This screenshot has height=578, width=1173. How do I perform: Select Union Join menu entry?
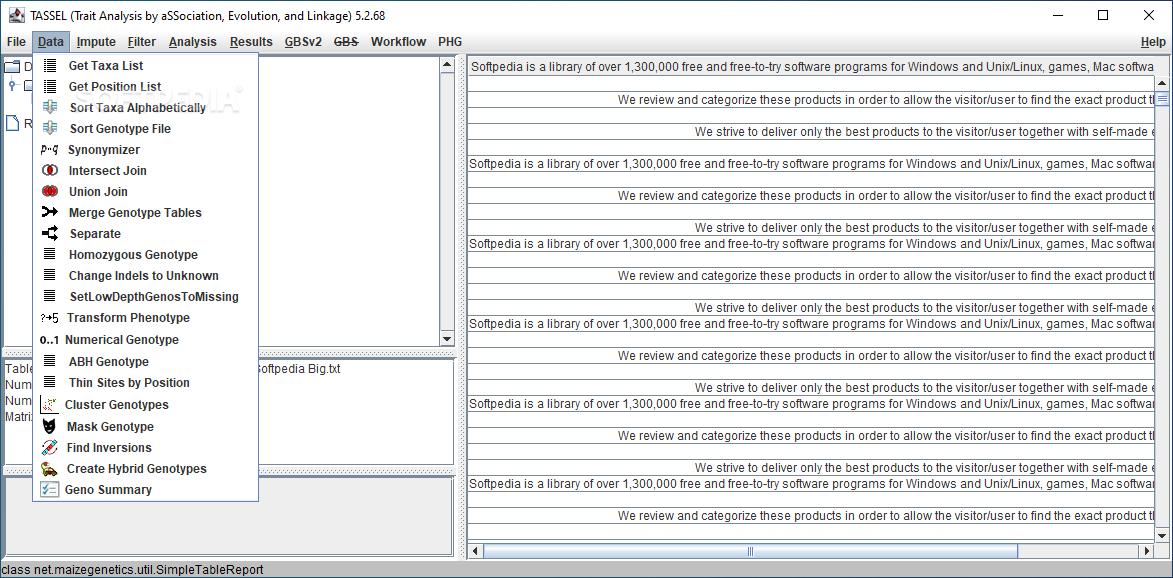[x=146, y=191]
